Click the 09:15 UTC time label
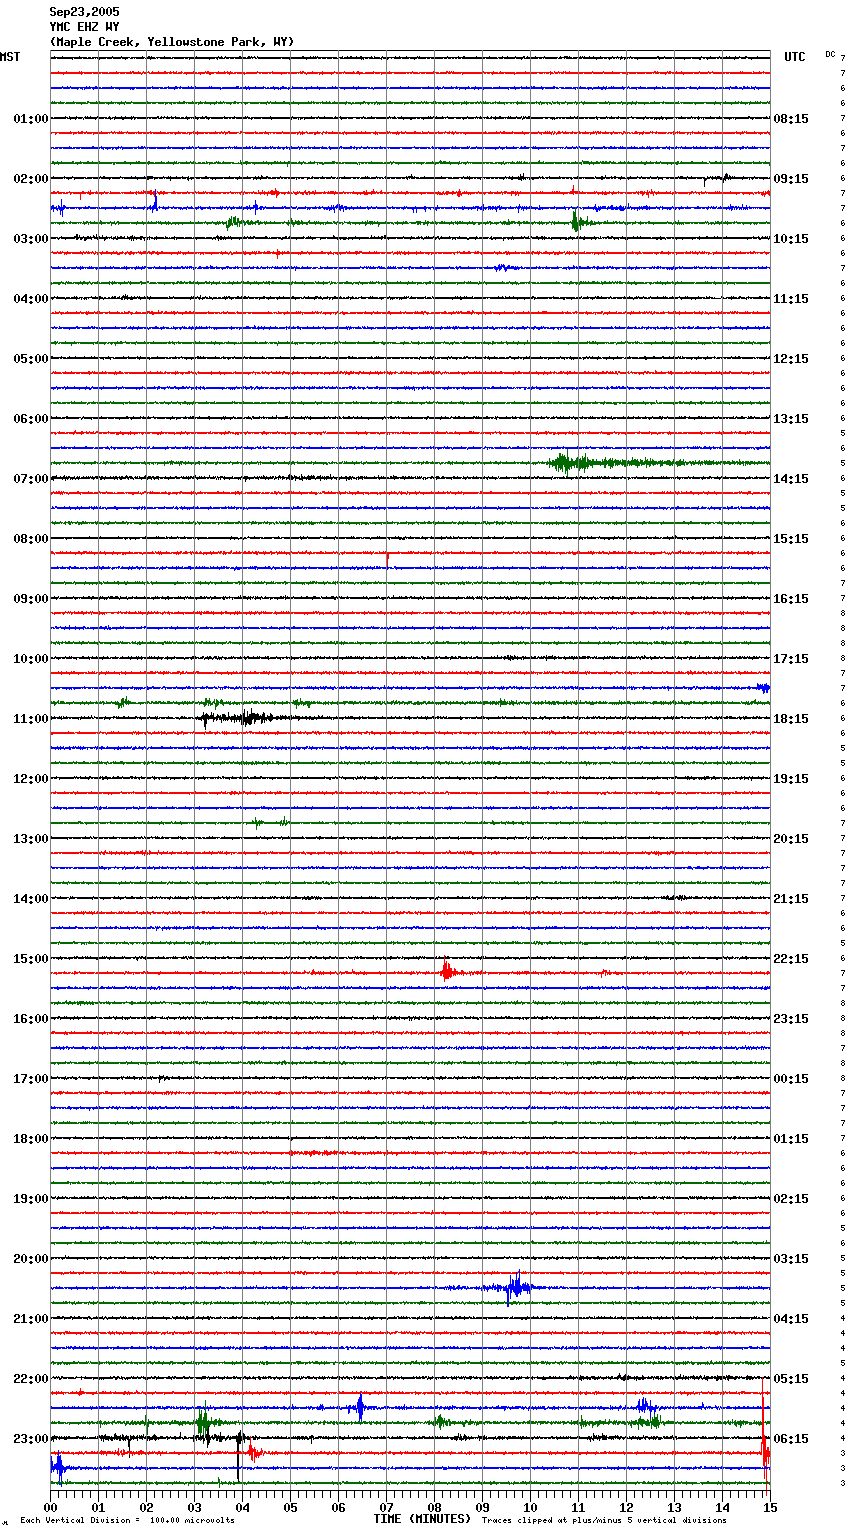 pyautogui.click(x=791, y=179)
